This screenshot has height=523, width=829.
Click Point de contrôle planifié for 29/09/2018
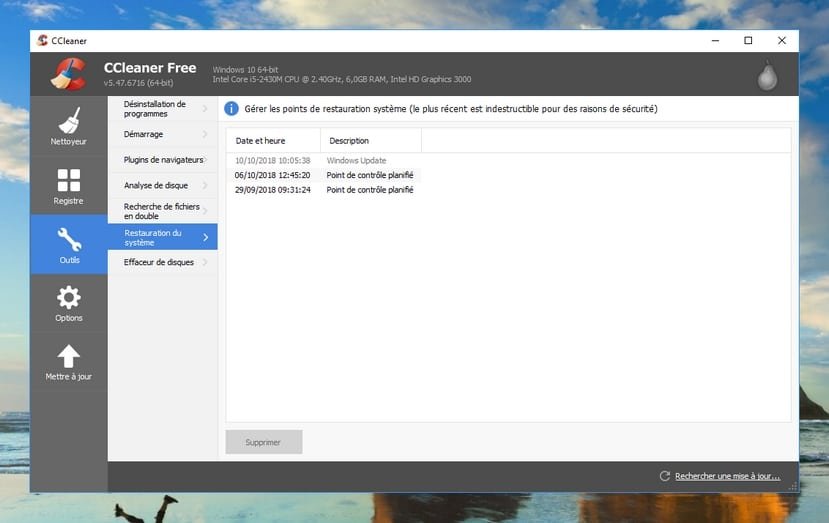click(370, 190)
